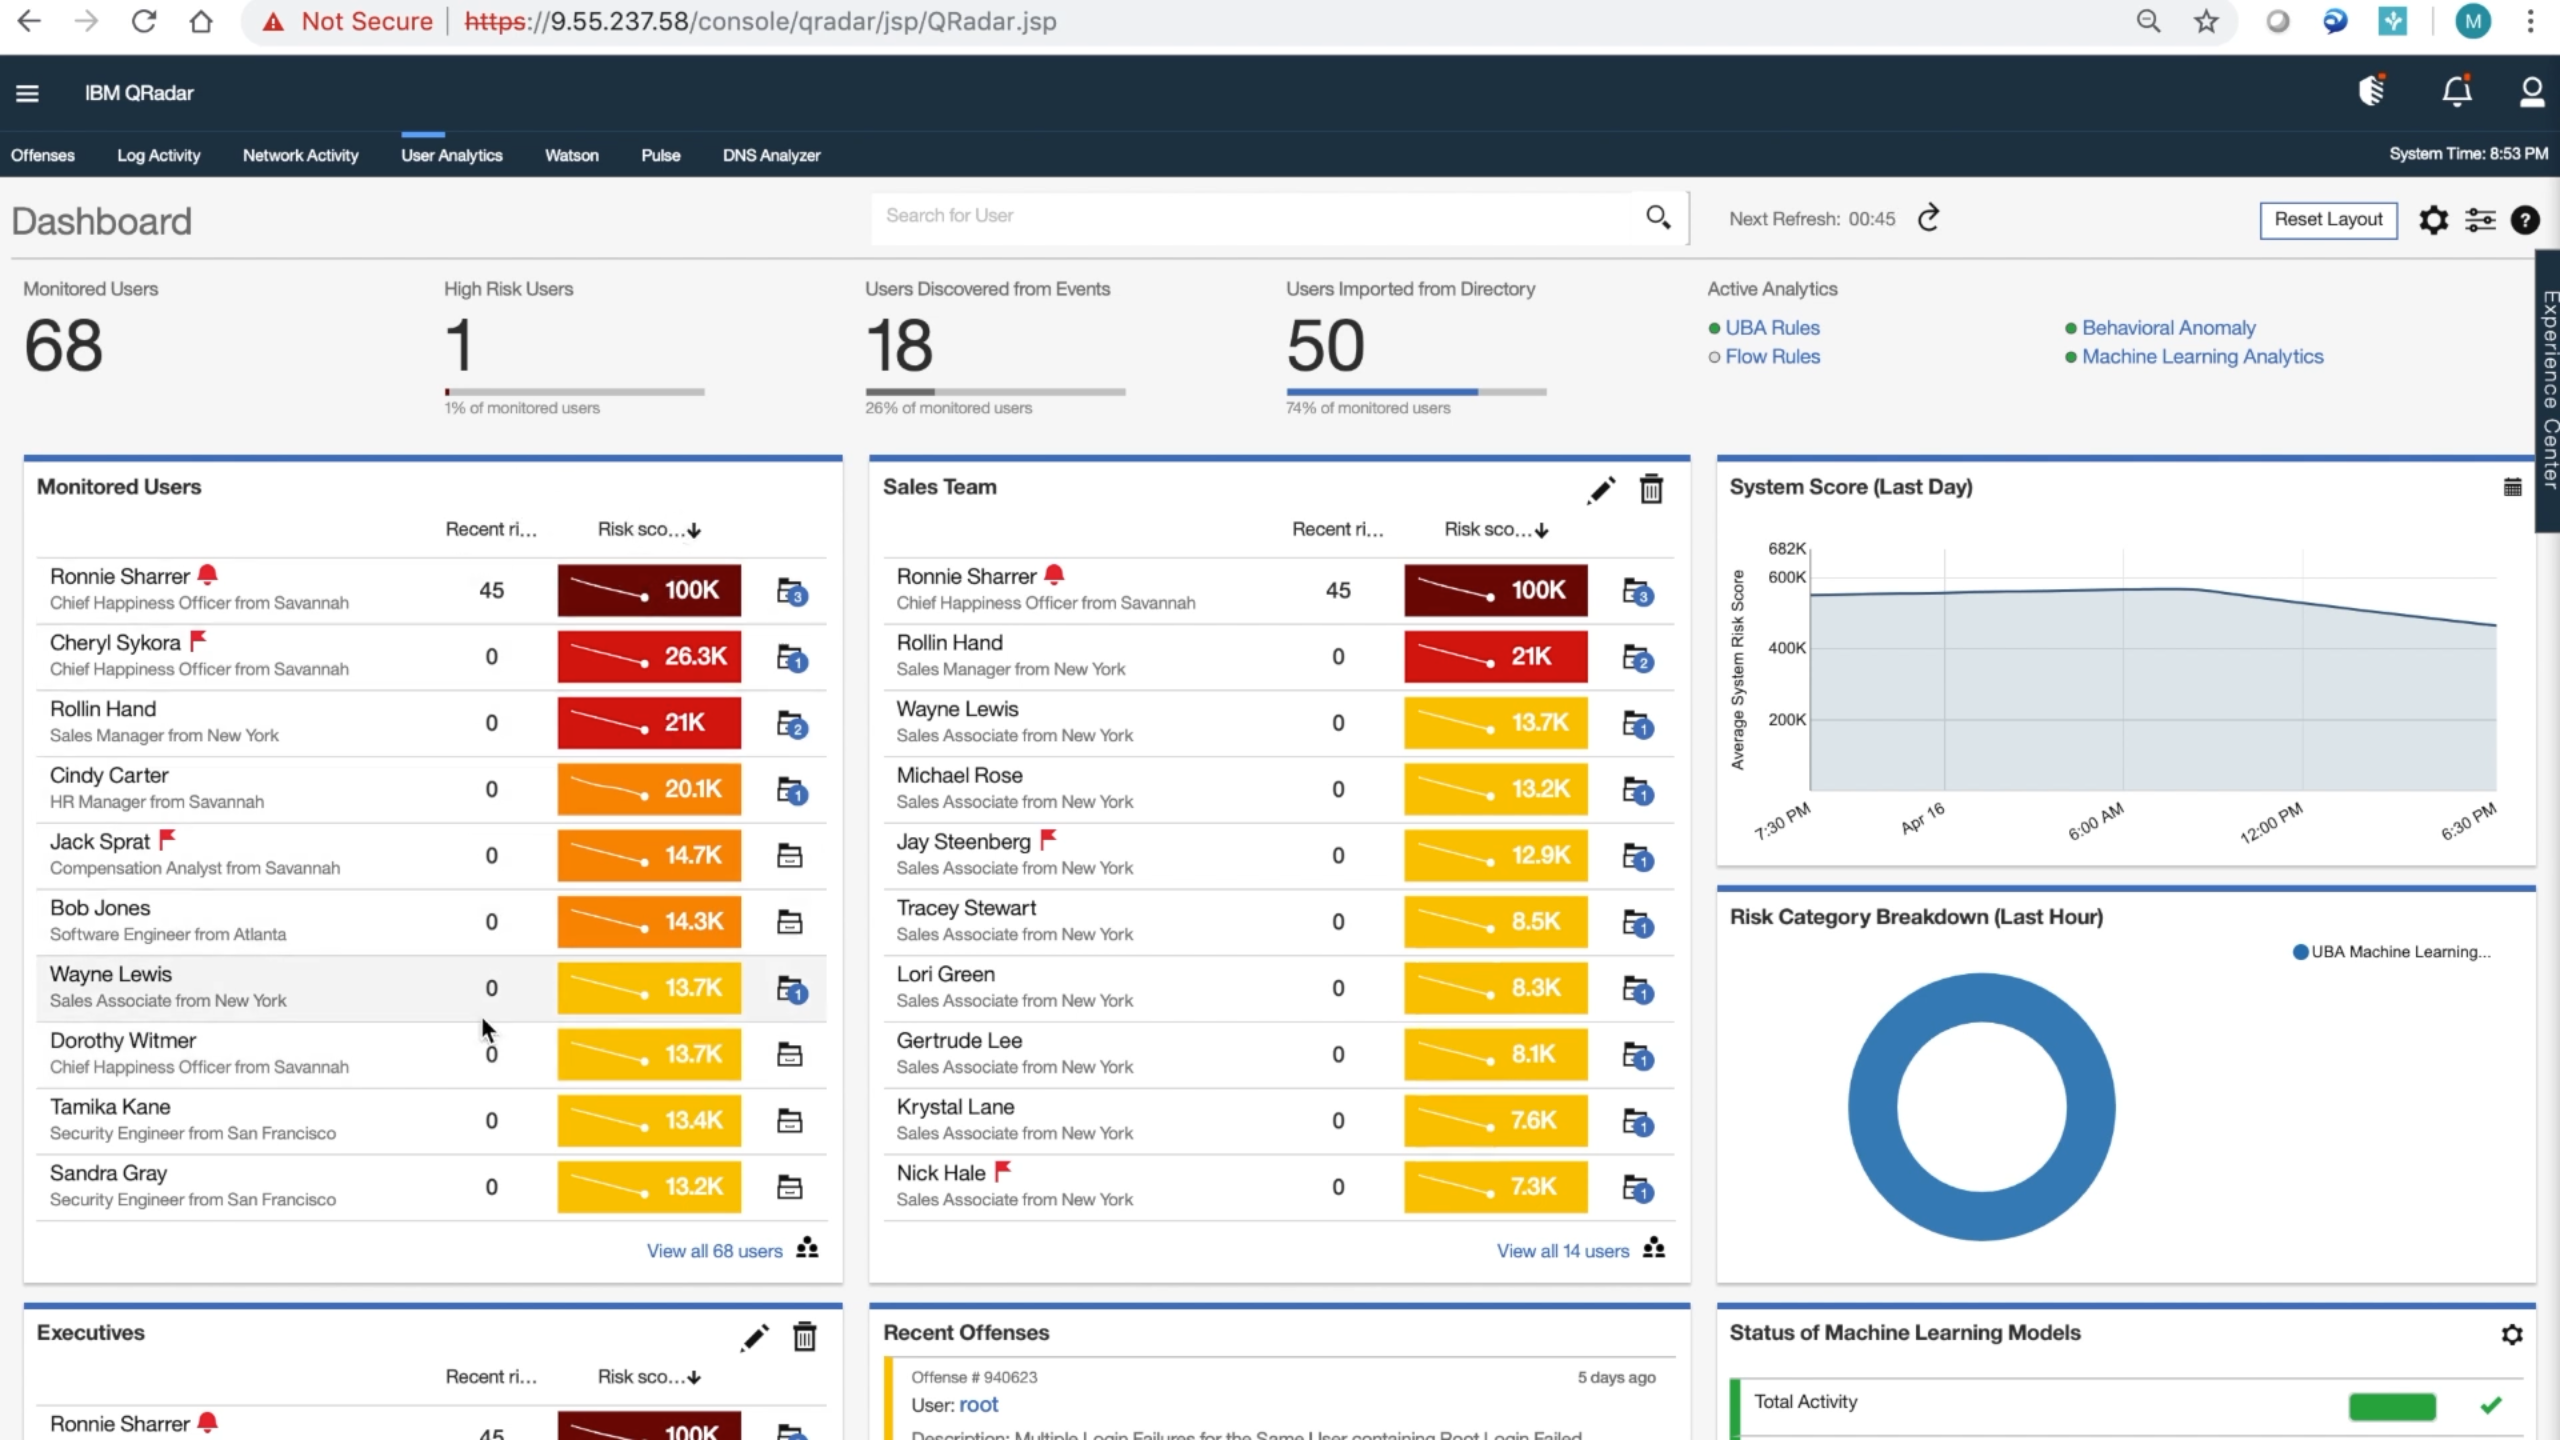Image resolution: width=2560 pixels, height=1440 pixels.
Task: Click the notifications bell icon
Action: (x=2456, y=93)
